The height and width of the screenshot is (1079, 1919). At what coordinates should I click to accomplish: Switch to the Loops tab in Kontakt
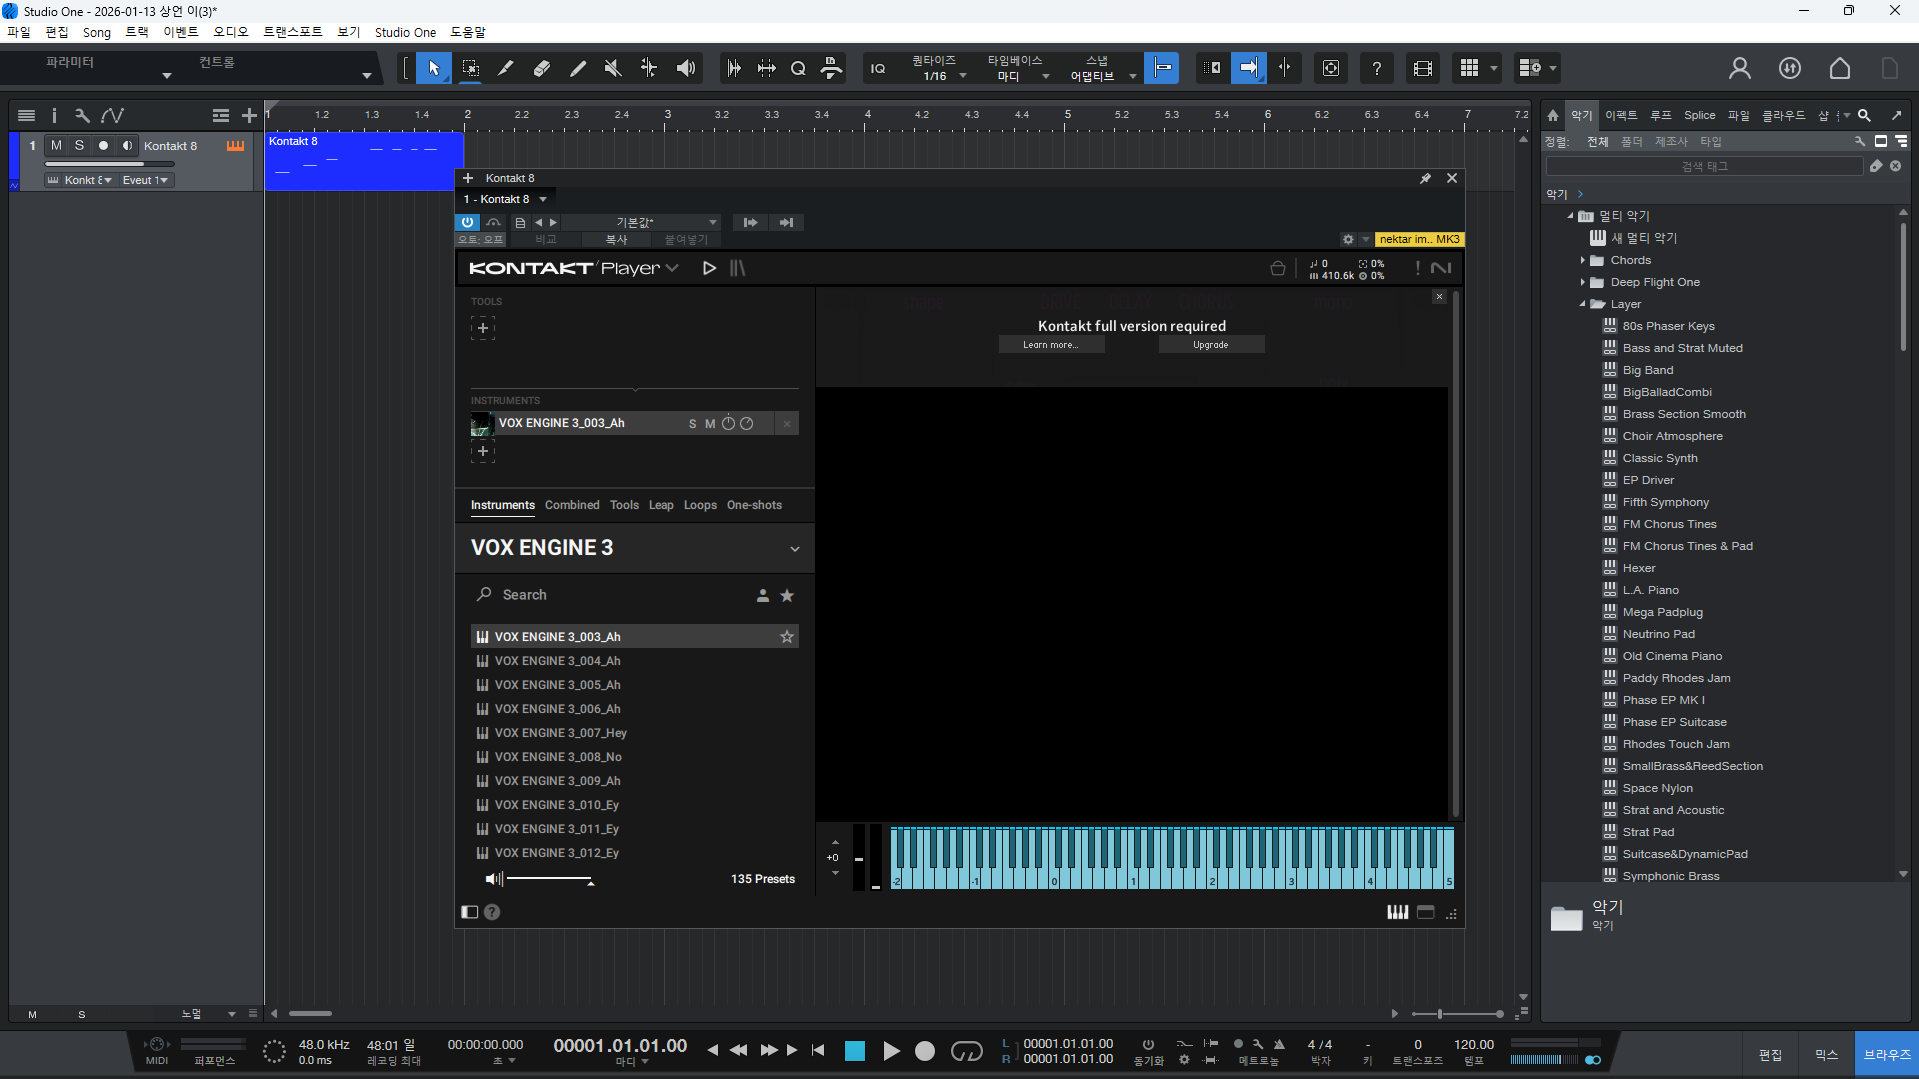700,505
